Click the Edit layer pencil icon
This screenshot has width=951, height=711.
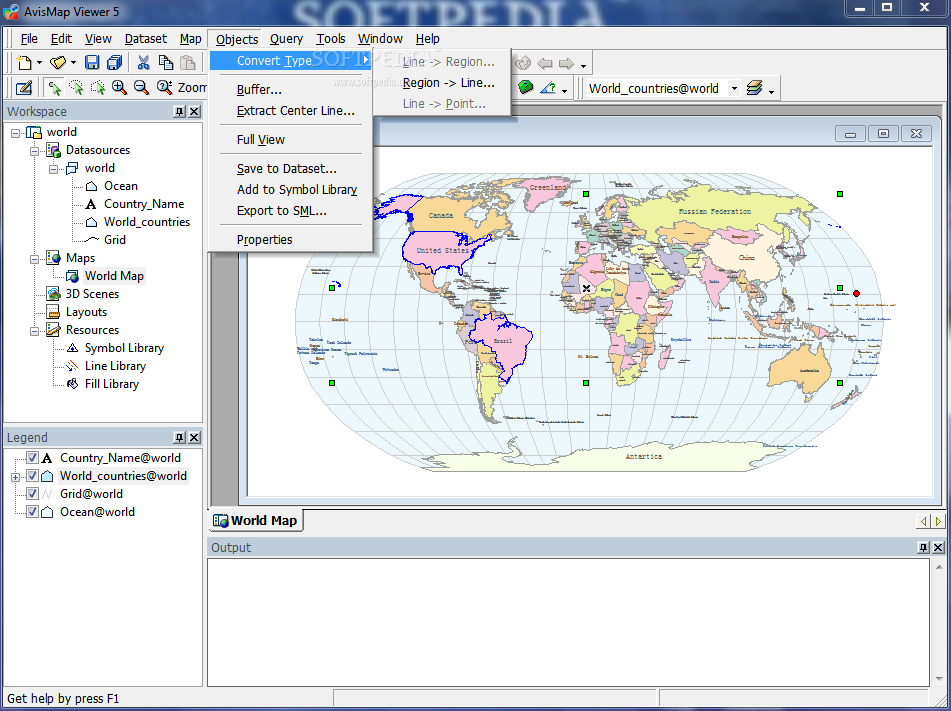[x=24, y=88]
